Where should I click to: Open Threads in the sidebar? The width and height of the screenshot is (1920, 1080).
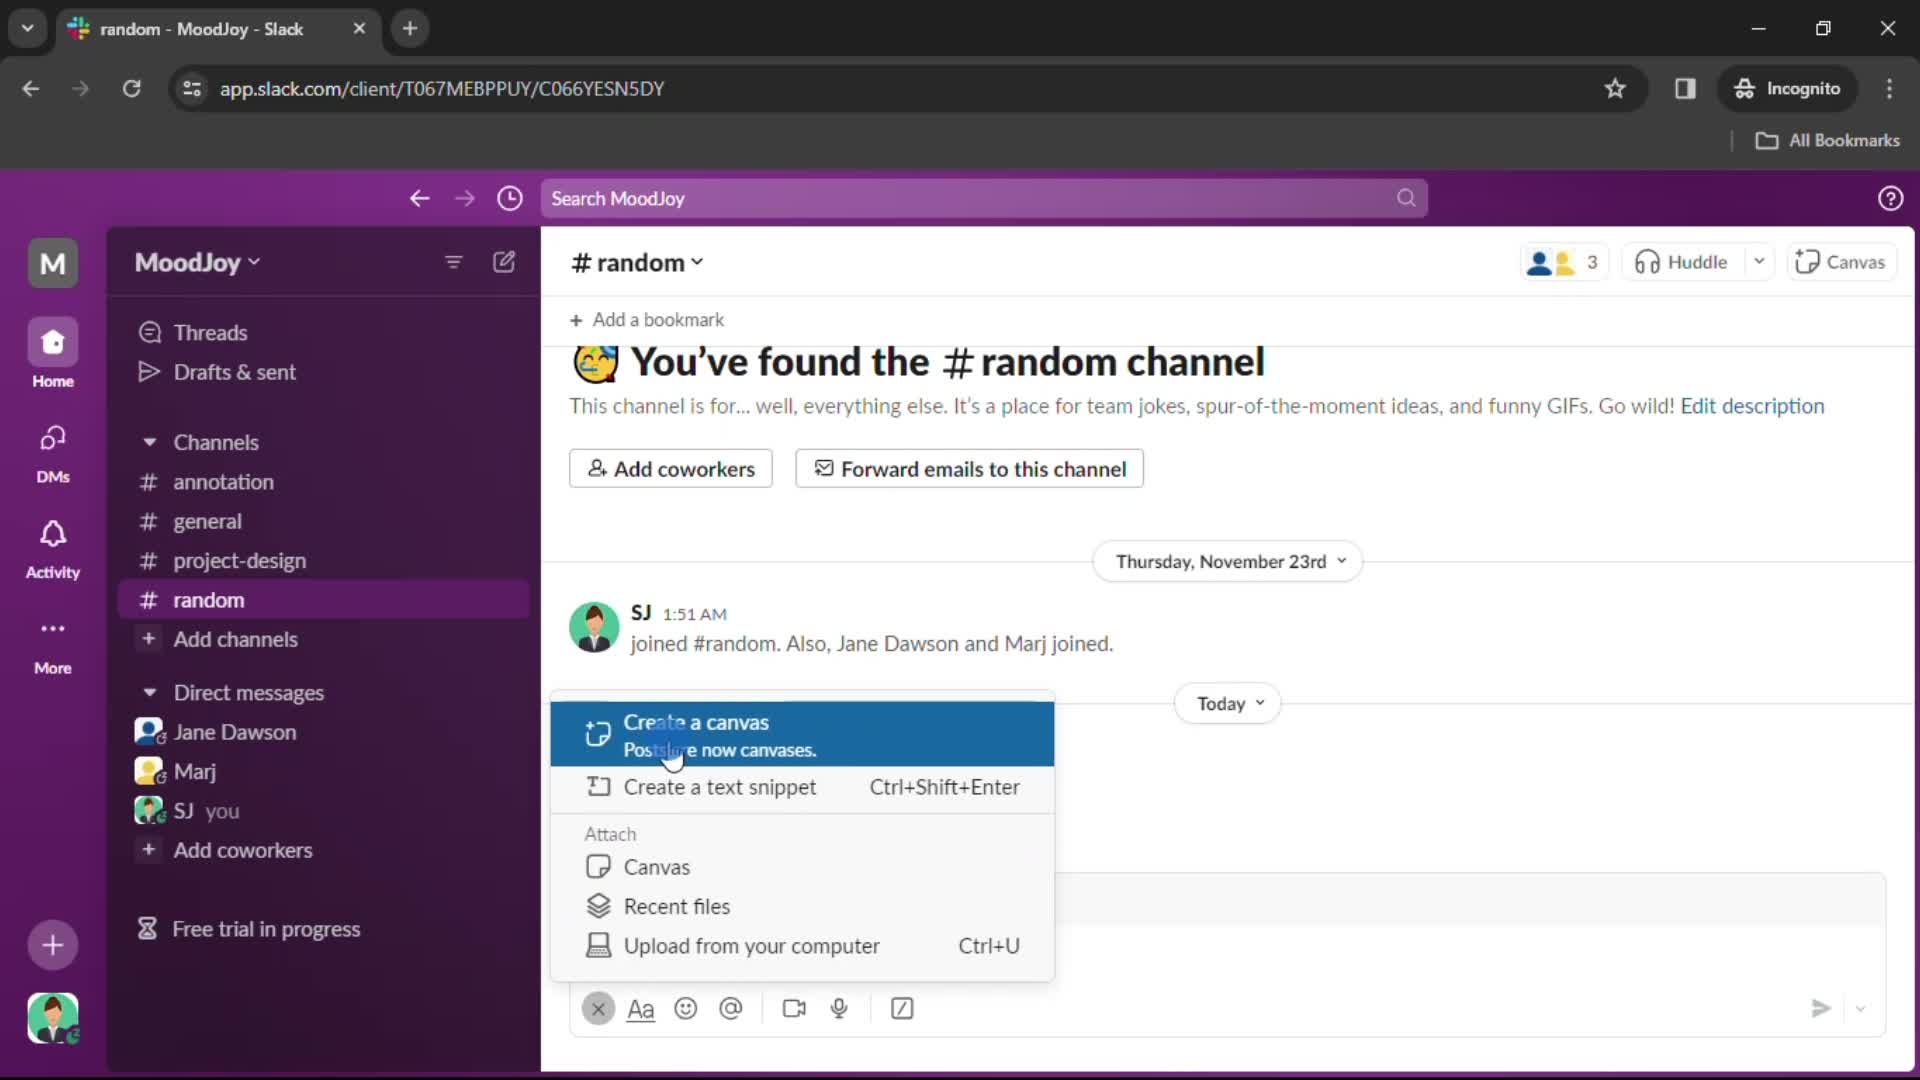pyautogui.click(x=323, y=332)
